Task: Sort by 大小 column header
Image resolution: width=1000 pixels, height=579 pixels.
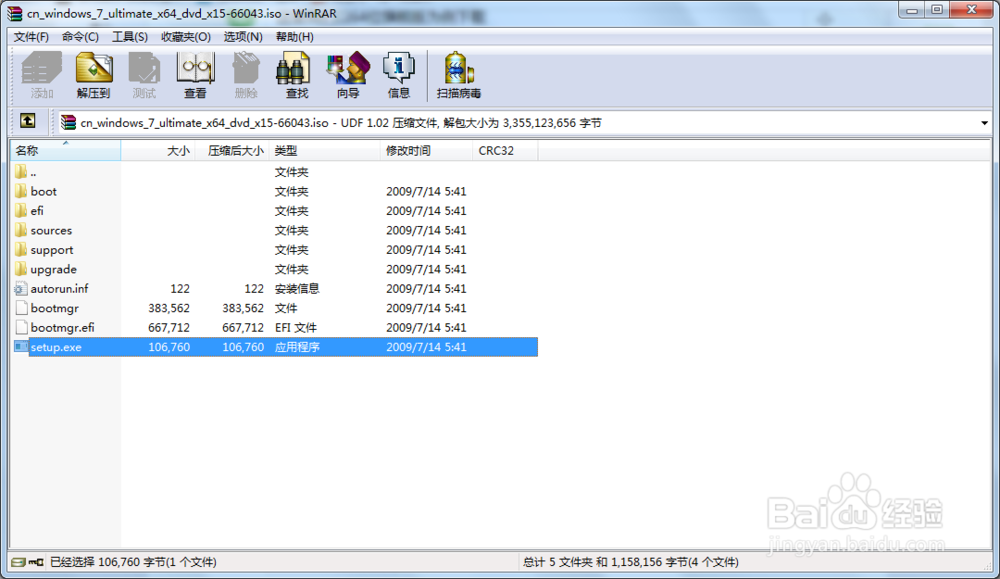Action: point(158,150)
